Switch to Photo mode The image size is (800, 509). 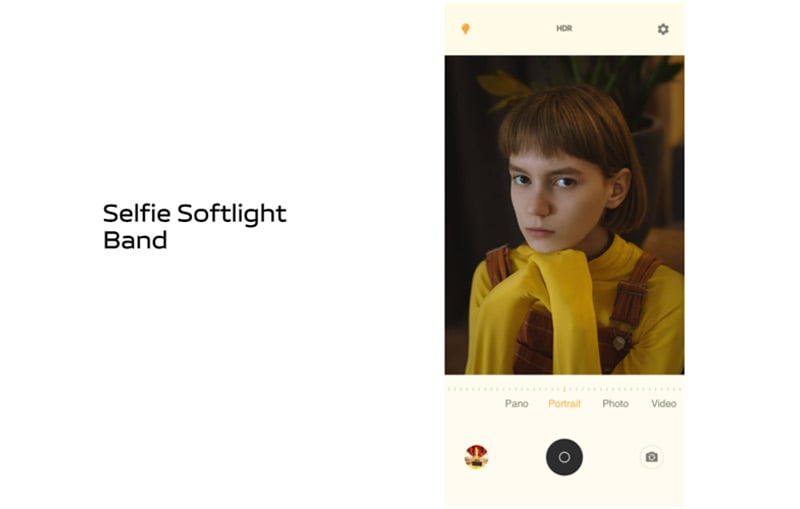[615, 403]
